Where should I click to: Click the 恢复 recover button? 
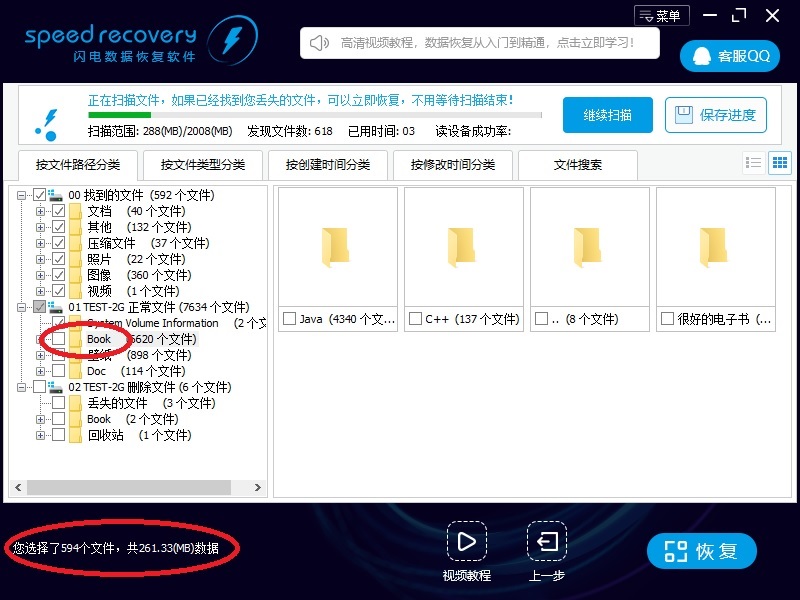coord(701,551)
